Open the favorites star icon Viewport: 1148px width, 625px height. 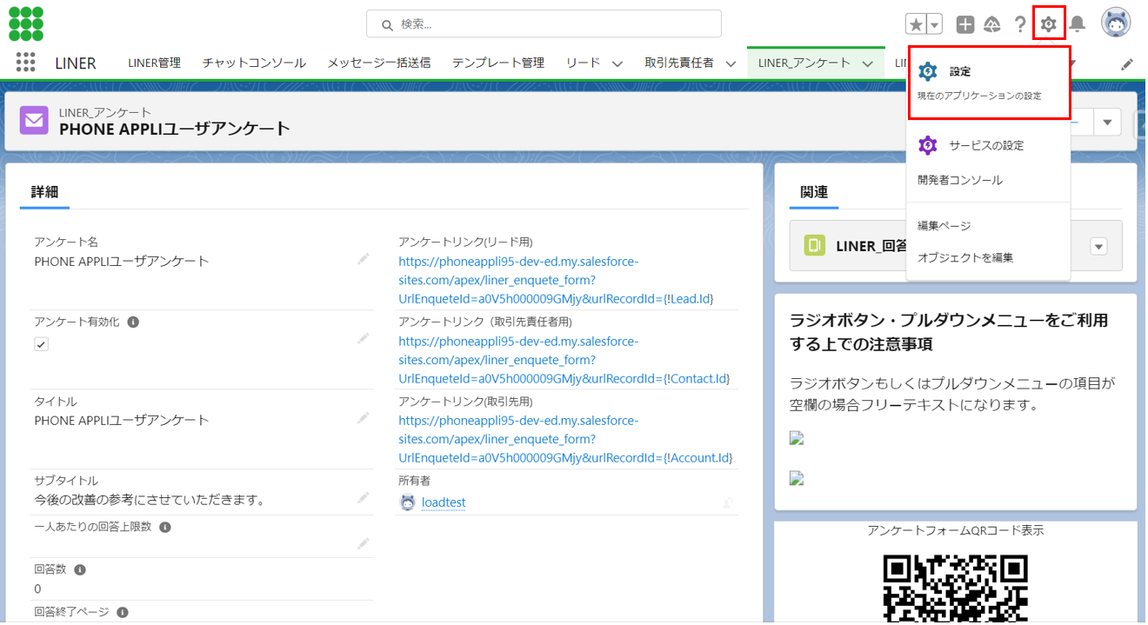pyautogui.click(x=916, y=24)
